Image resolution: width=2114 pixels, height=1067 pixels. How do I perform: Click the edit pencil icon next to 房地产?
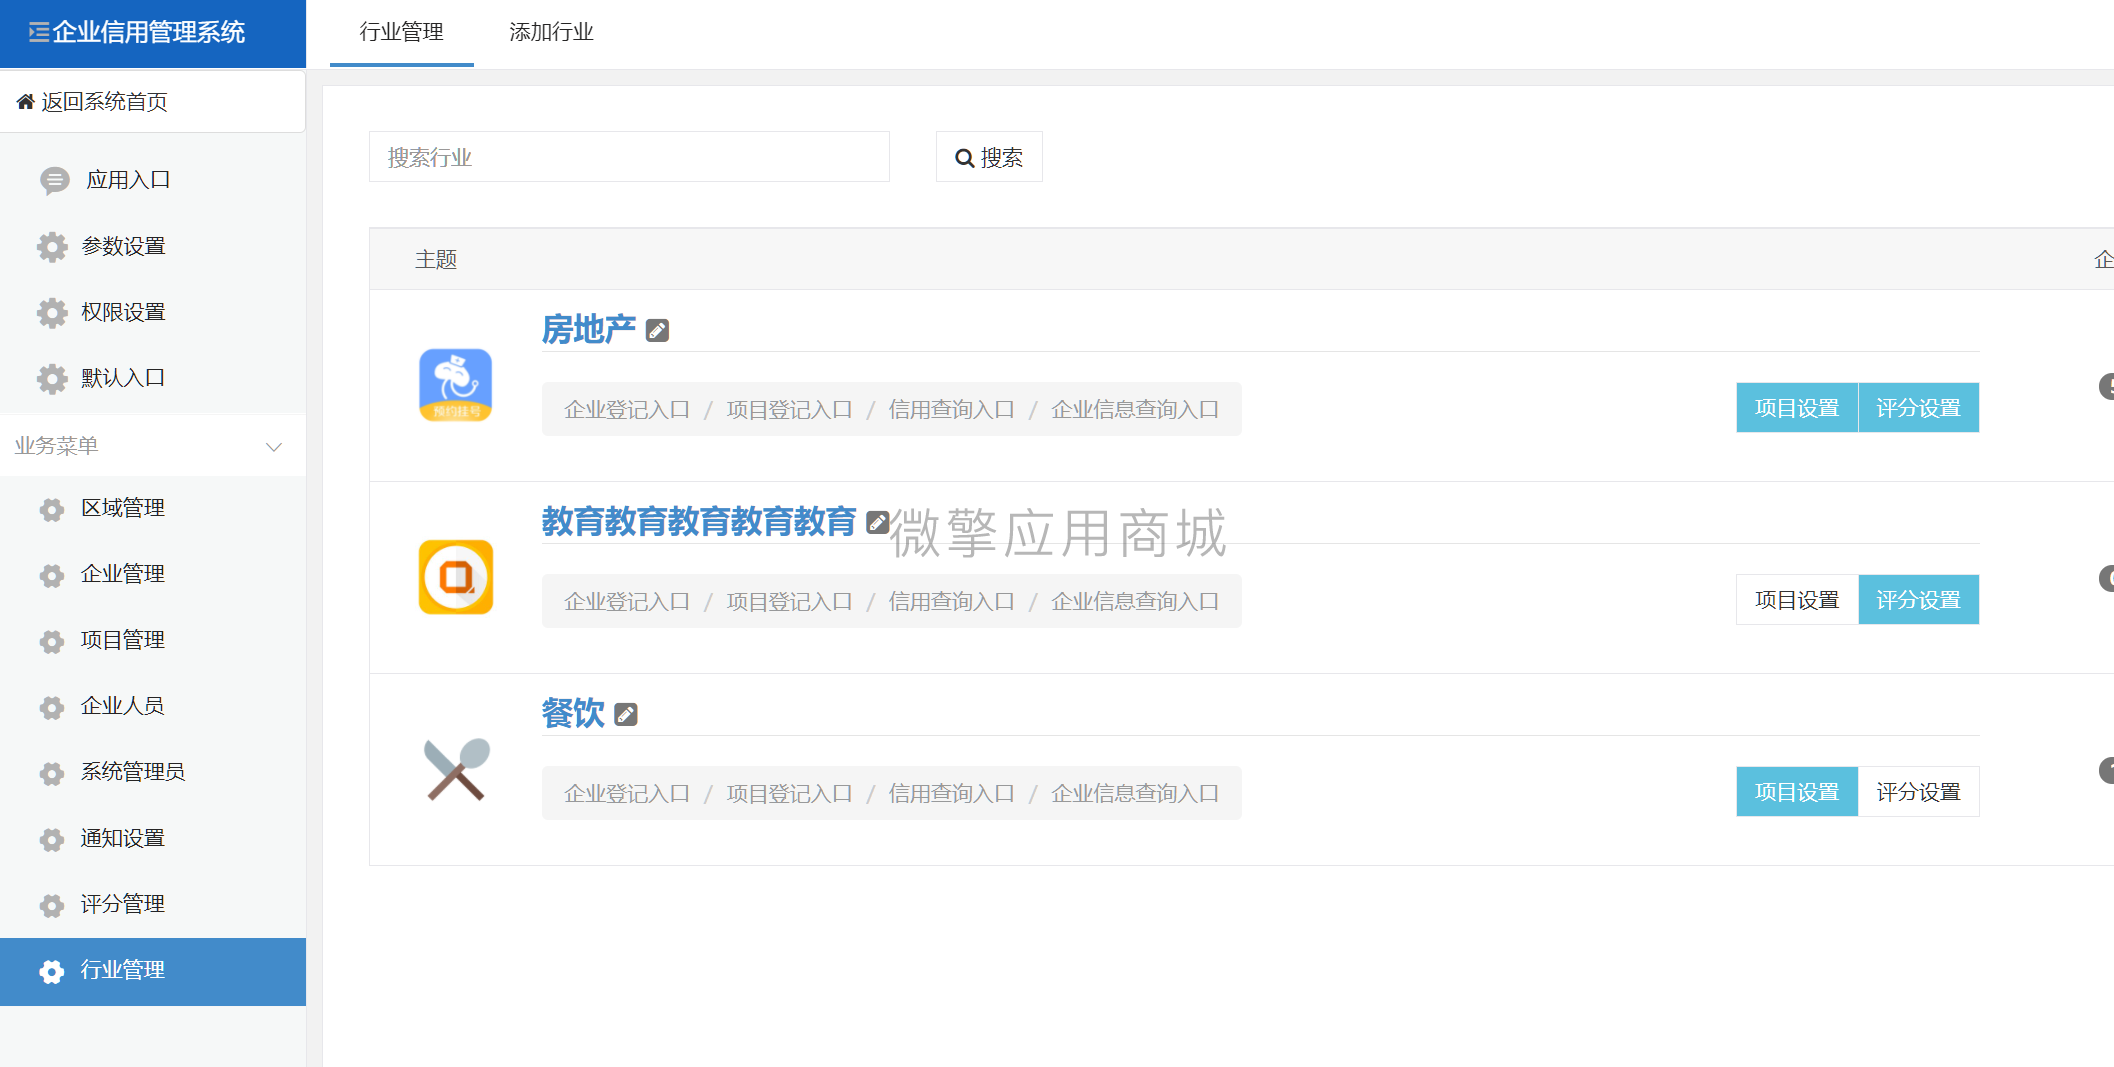657,330
